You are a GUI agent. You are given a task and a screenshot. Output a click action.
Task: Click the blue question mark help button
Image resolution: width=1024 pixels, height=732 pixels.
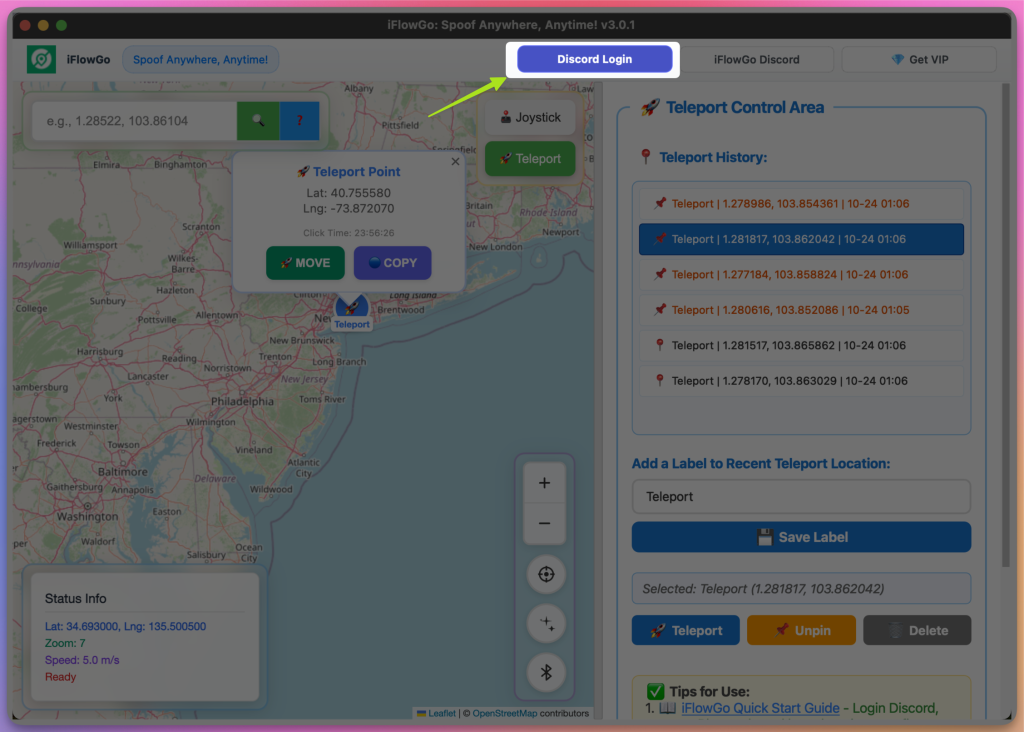pos(299,121)
